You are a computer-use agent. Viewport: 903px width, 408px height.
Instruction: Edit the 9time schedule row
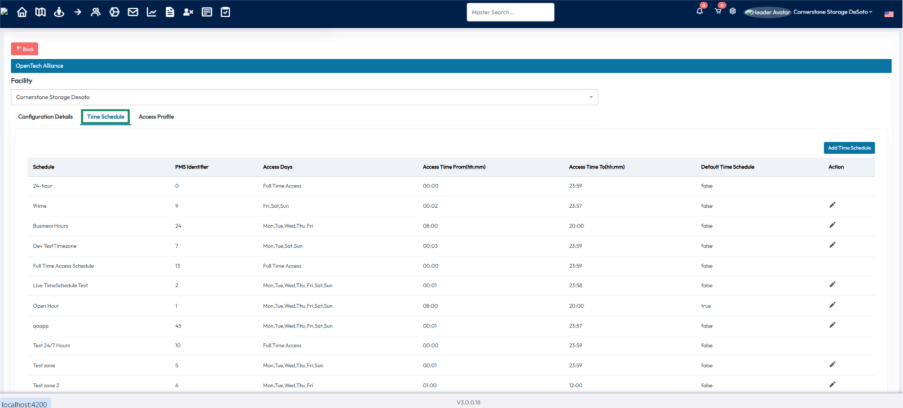tap(832, 205)
